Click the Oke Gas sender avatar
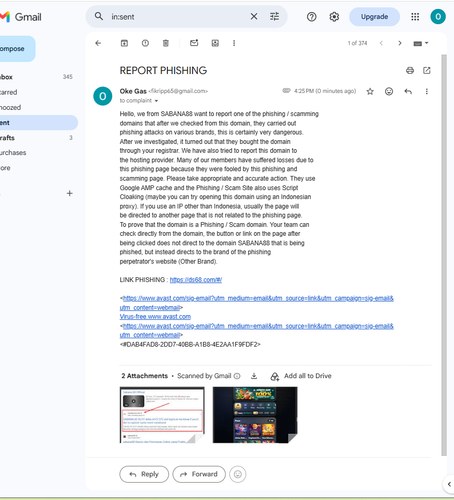The height and width of the screenshot is (500, 454). click(103, 96)
